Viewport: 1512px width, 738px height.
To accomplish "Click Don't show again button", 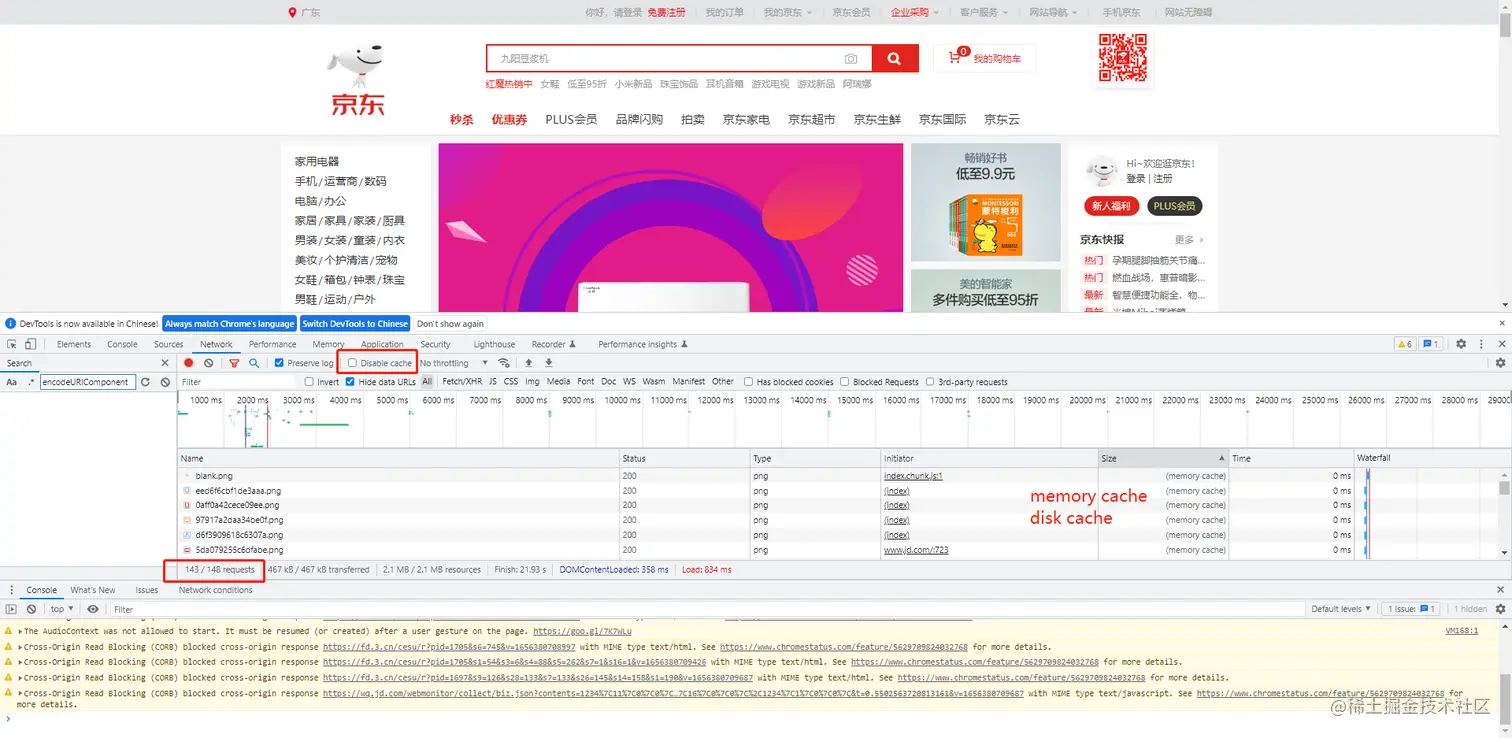I will pyautogui.click(x=450, y=324).
